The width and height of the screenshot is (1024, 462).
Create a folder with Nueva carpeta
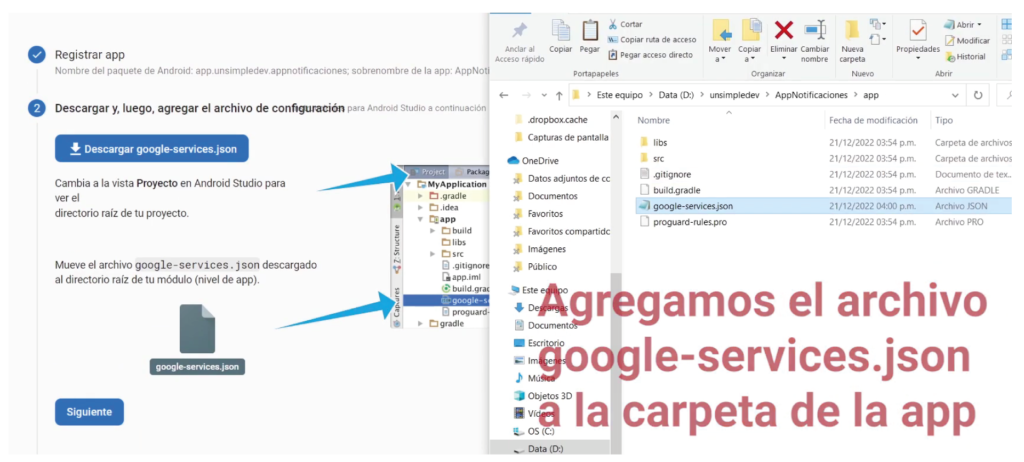click(852, 38)
